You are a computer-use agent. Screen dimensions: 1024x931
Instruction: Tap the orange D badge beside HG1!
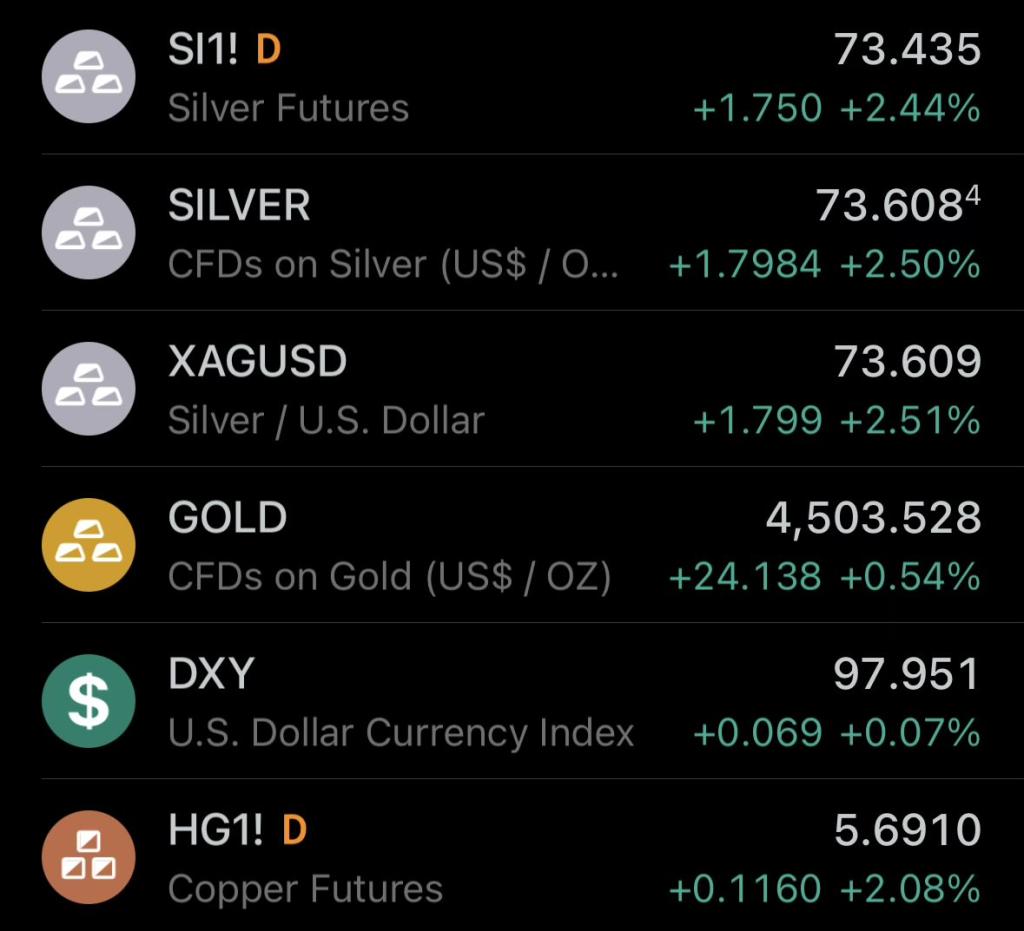point(294,830)
